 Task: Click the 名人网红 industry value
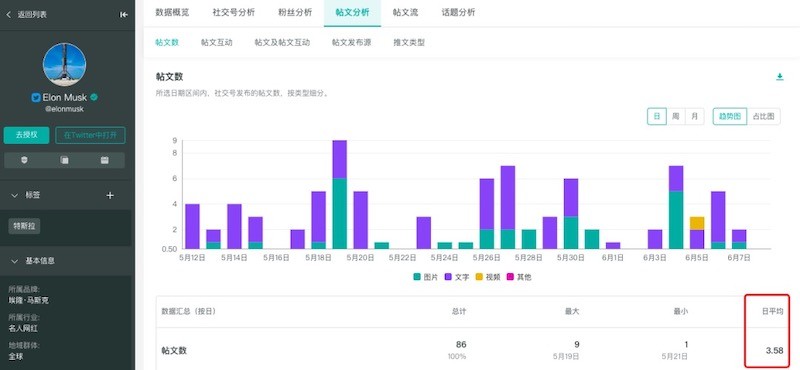(x=23, y=328)
